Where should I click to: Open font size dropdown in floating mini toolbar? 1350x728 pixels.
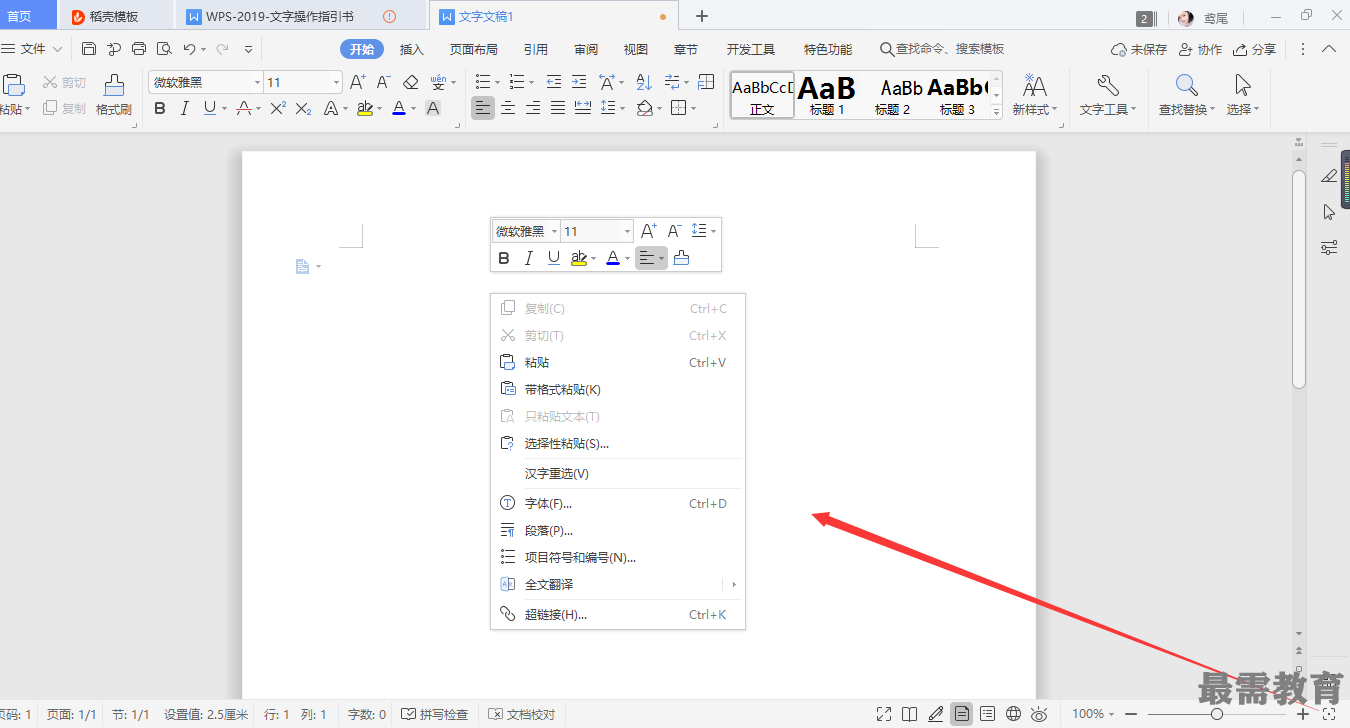pos(627,231)
